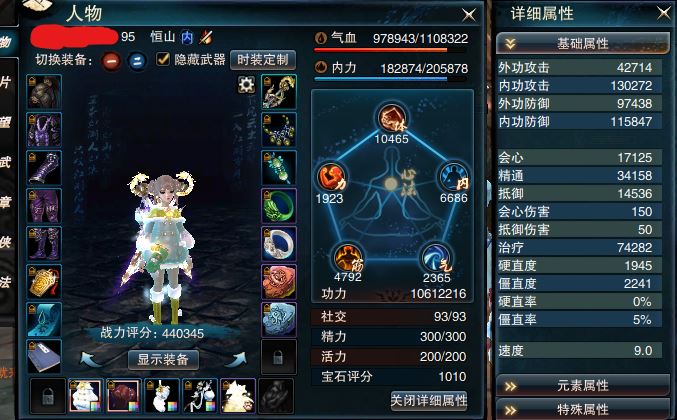This screenshot has height=420, width=677.
Task: Click the 力 strength attribute icon
Action: (332, 177)
